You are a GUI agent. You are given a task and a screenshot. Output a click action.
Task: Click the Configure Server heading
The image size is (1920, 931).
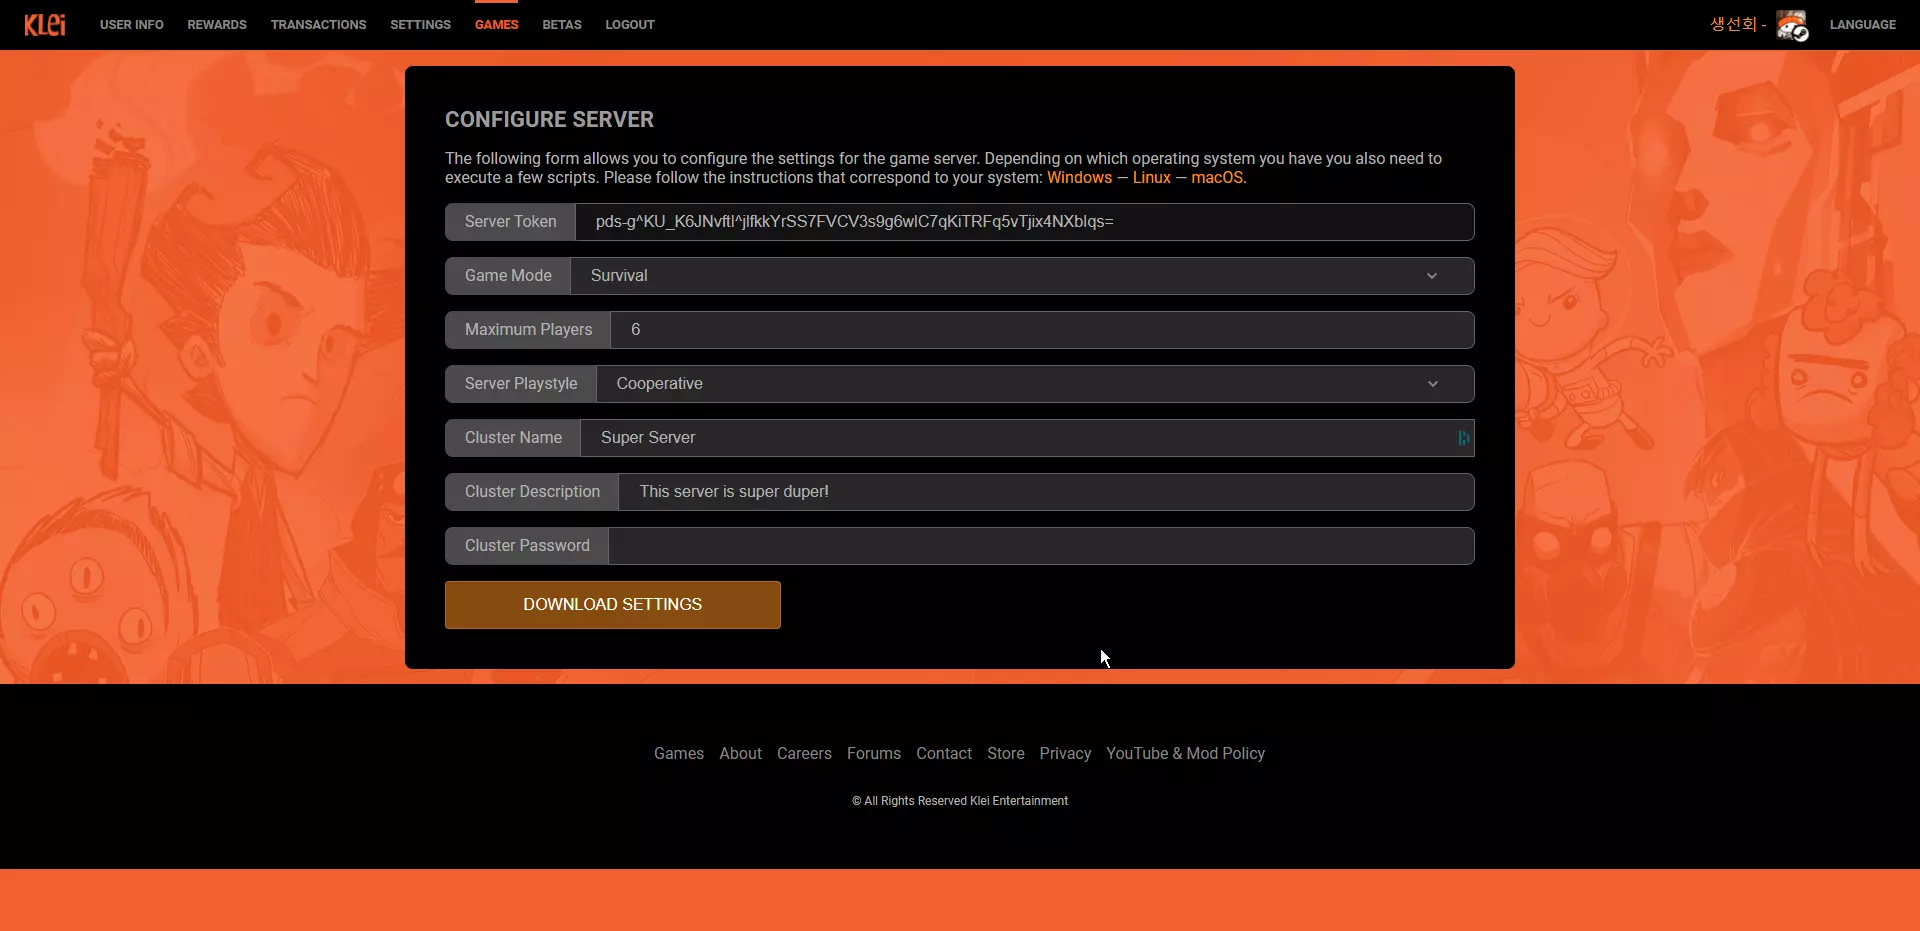click(x=549, y=120)
